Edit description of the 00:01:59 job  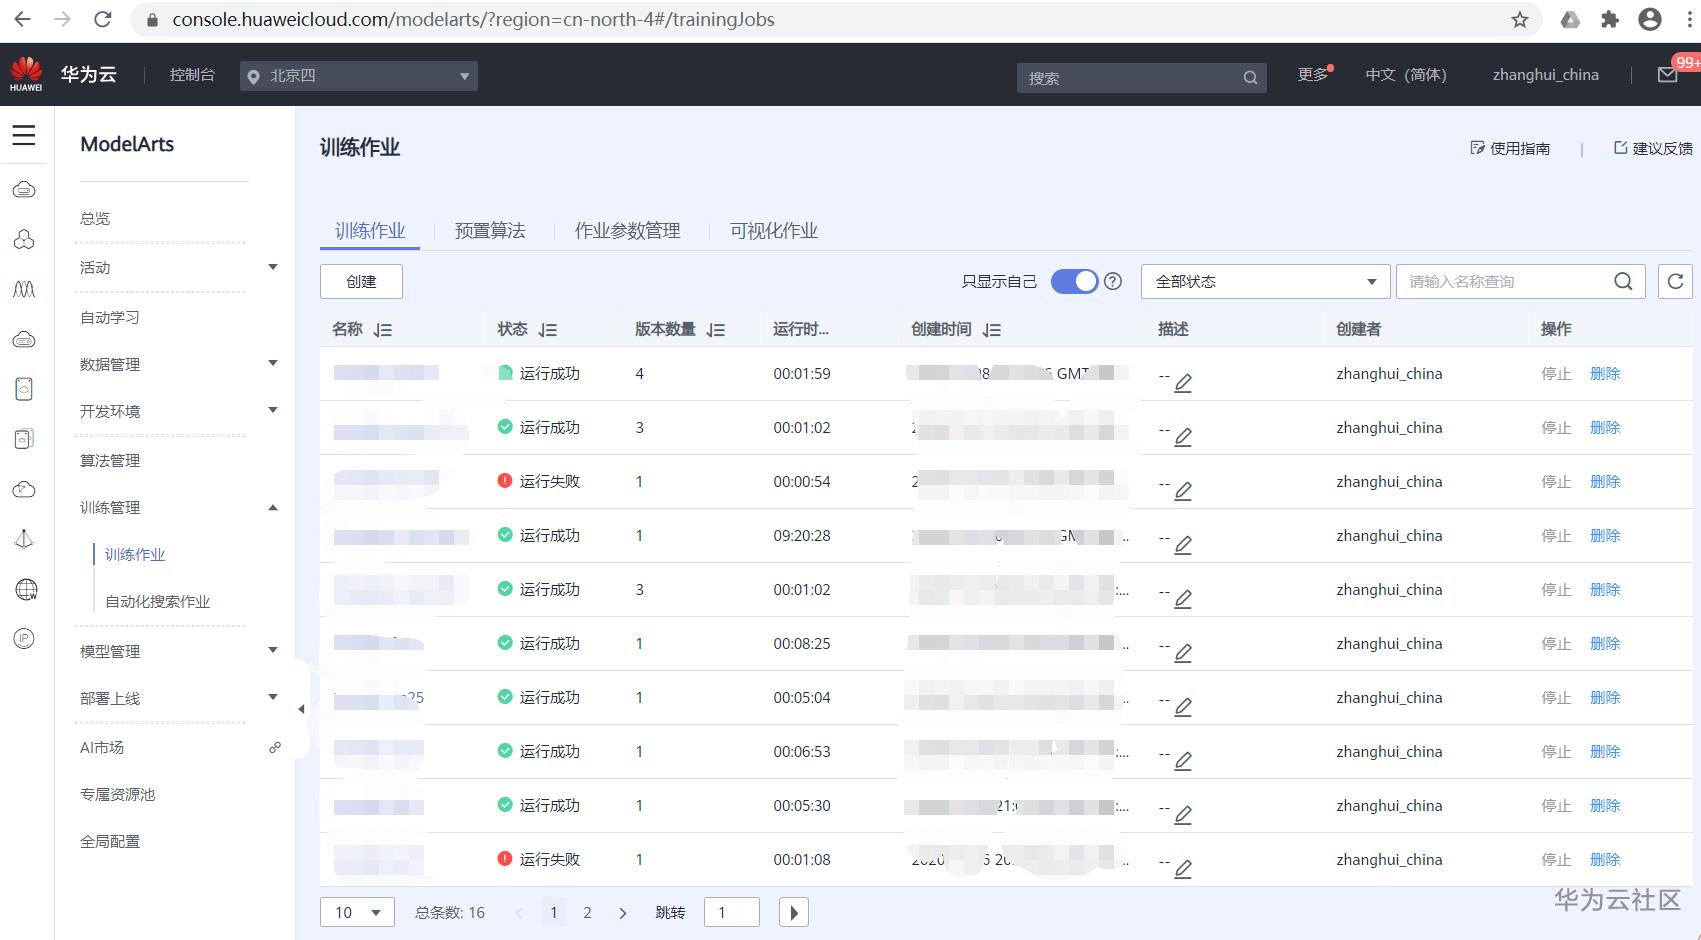pos(1183,383)
